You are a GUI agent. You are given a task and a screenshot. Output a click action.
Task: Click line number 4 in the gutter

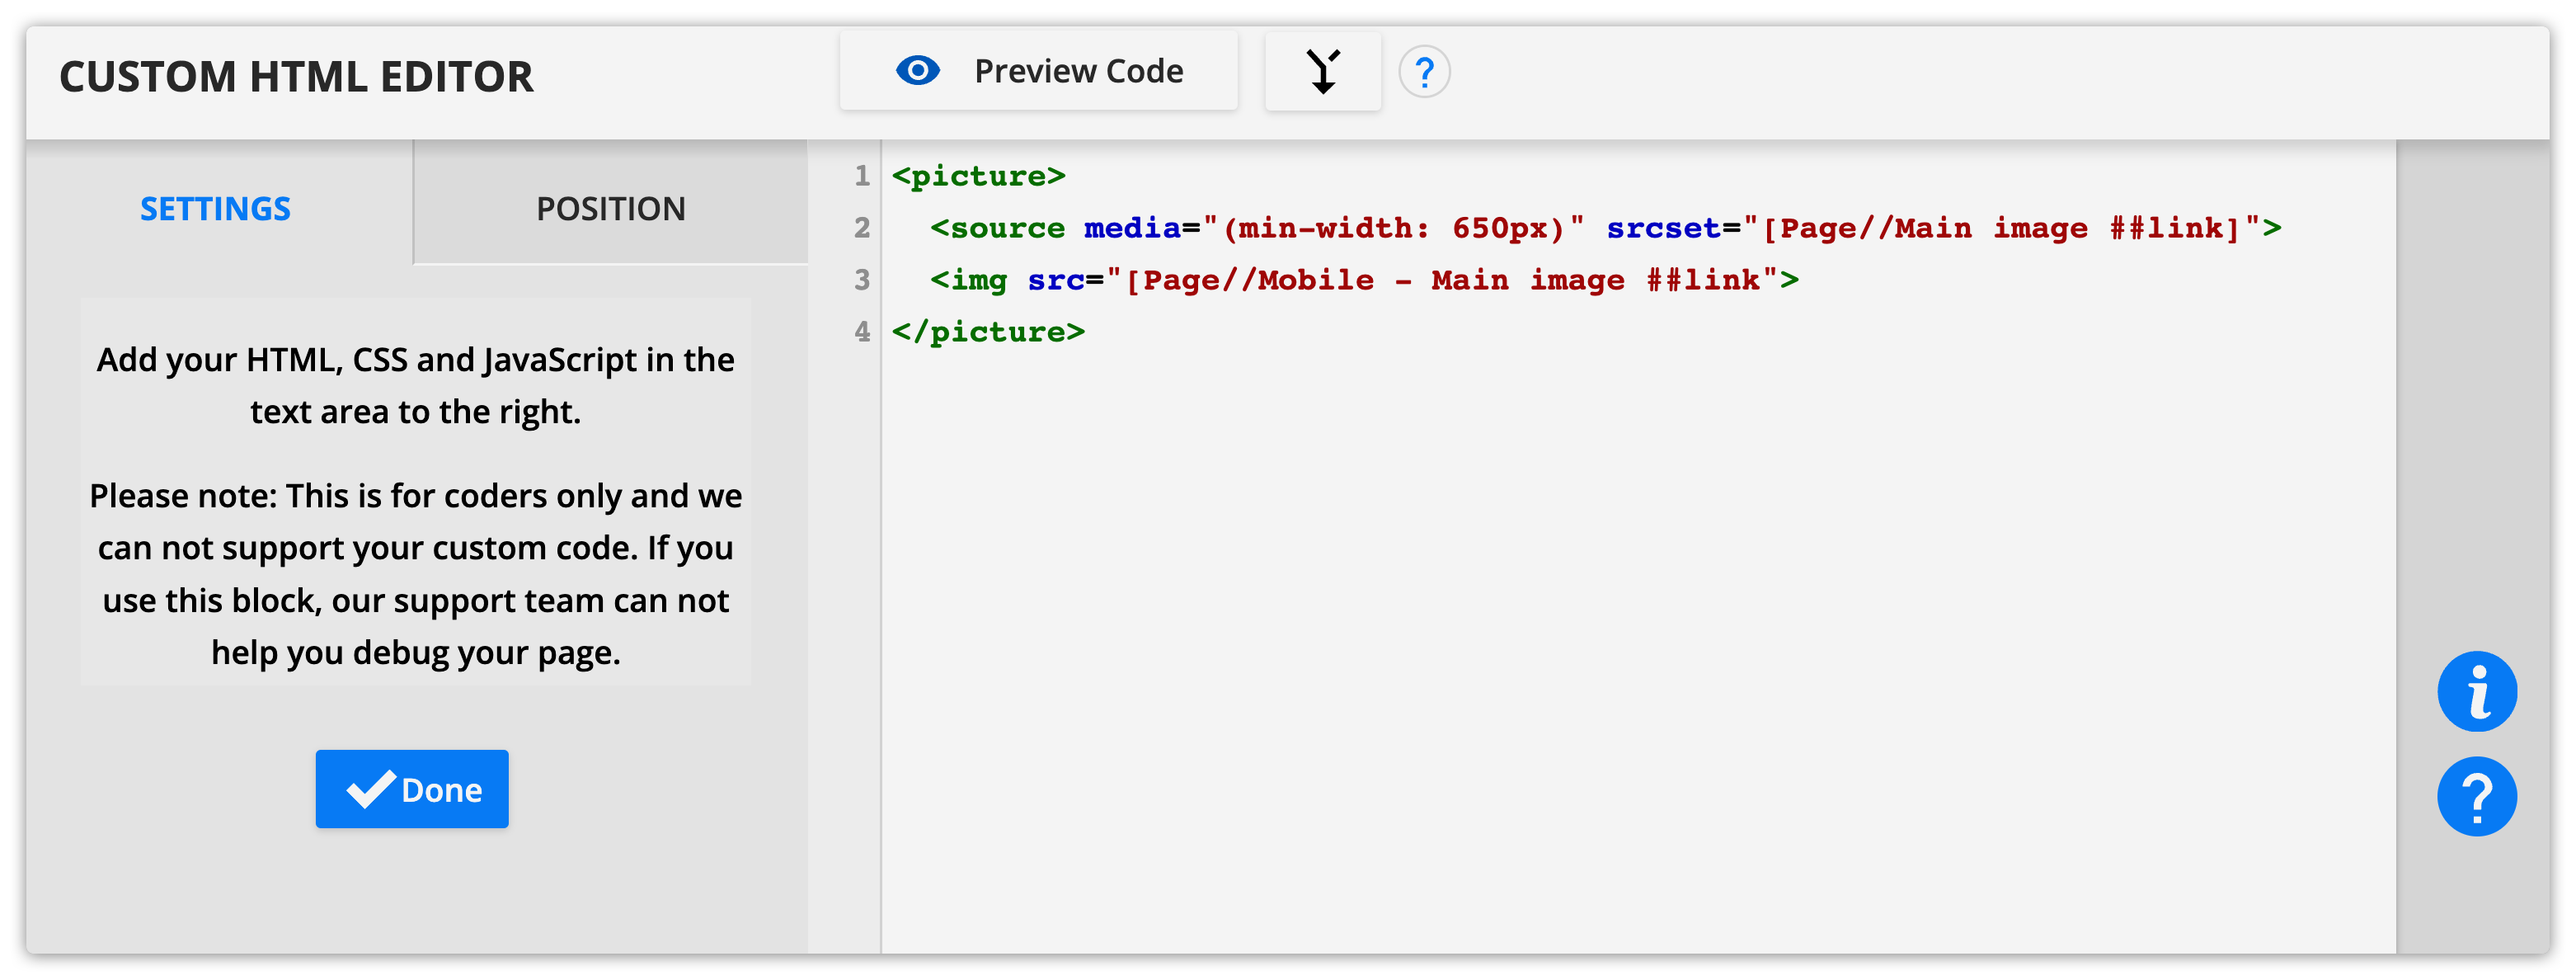tap(861, 332)
